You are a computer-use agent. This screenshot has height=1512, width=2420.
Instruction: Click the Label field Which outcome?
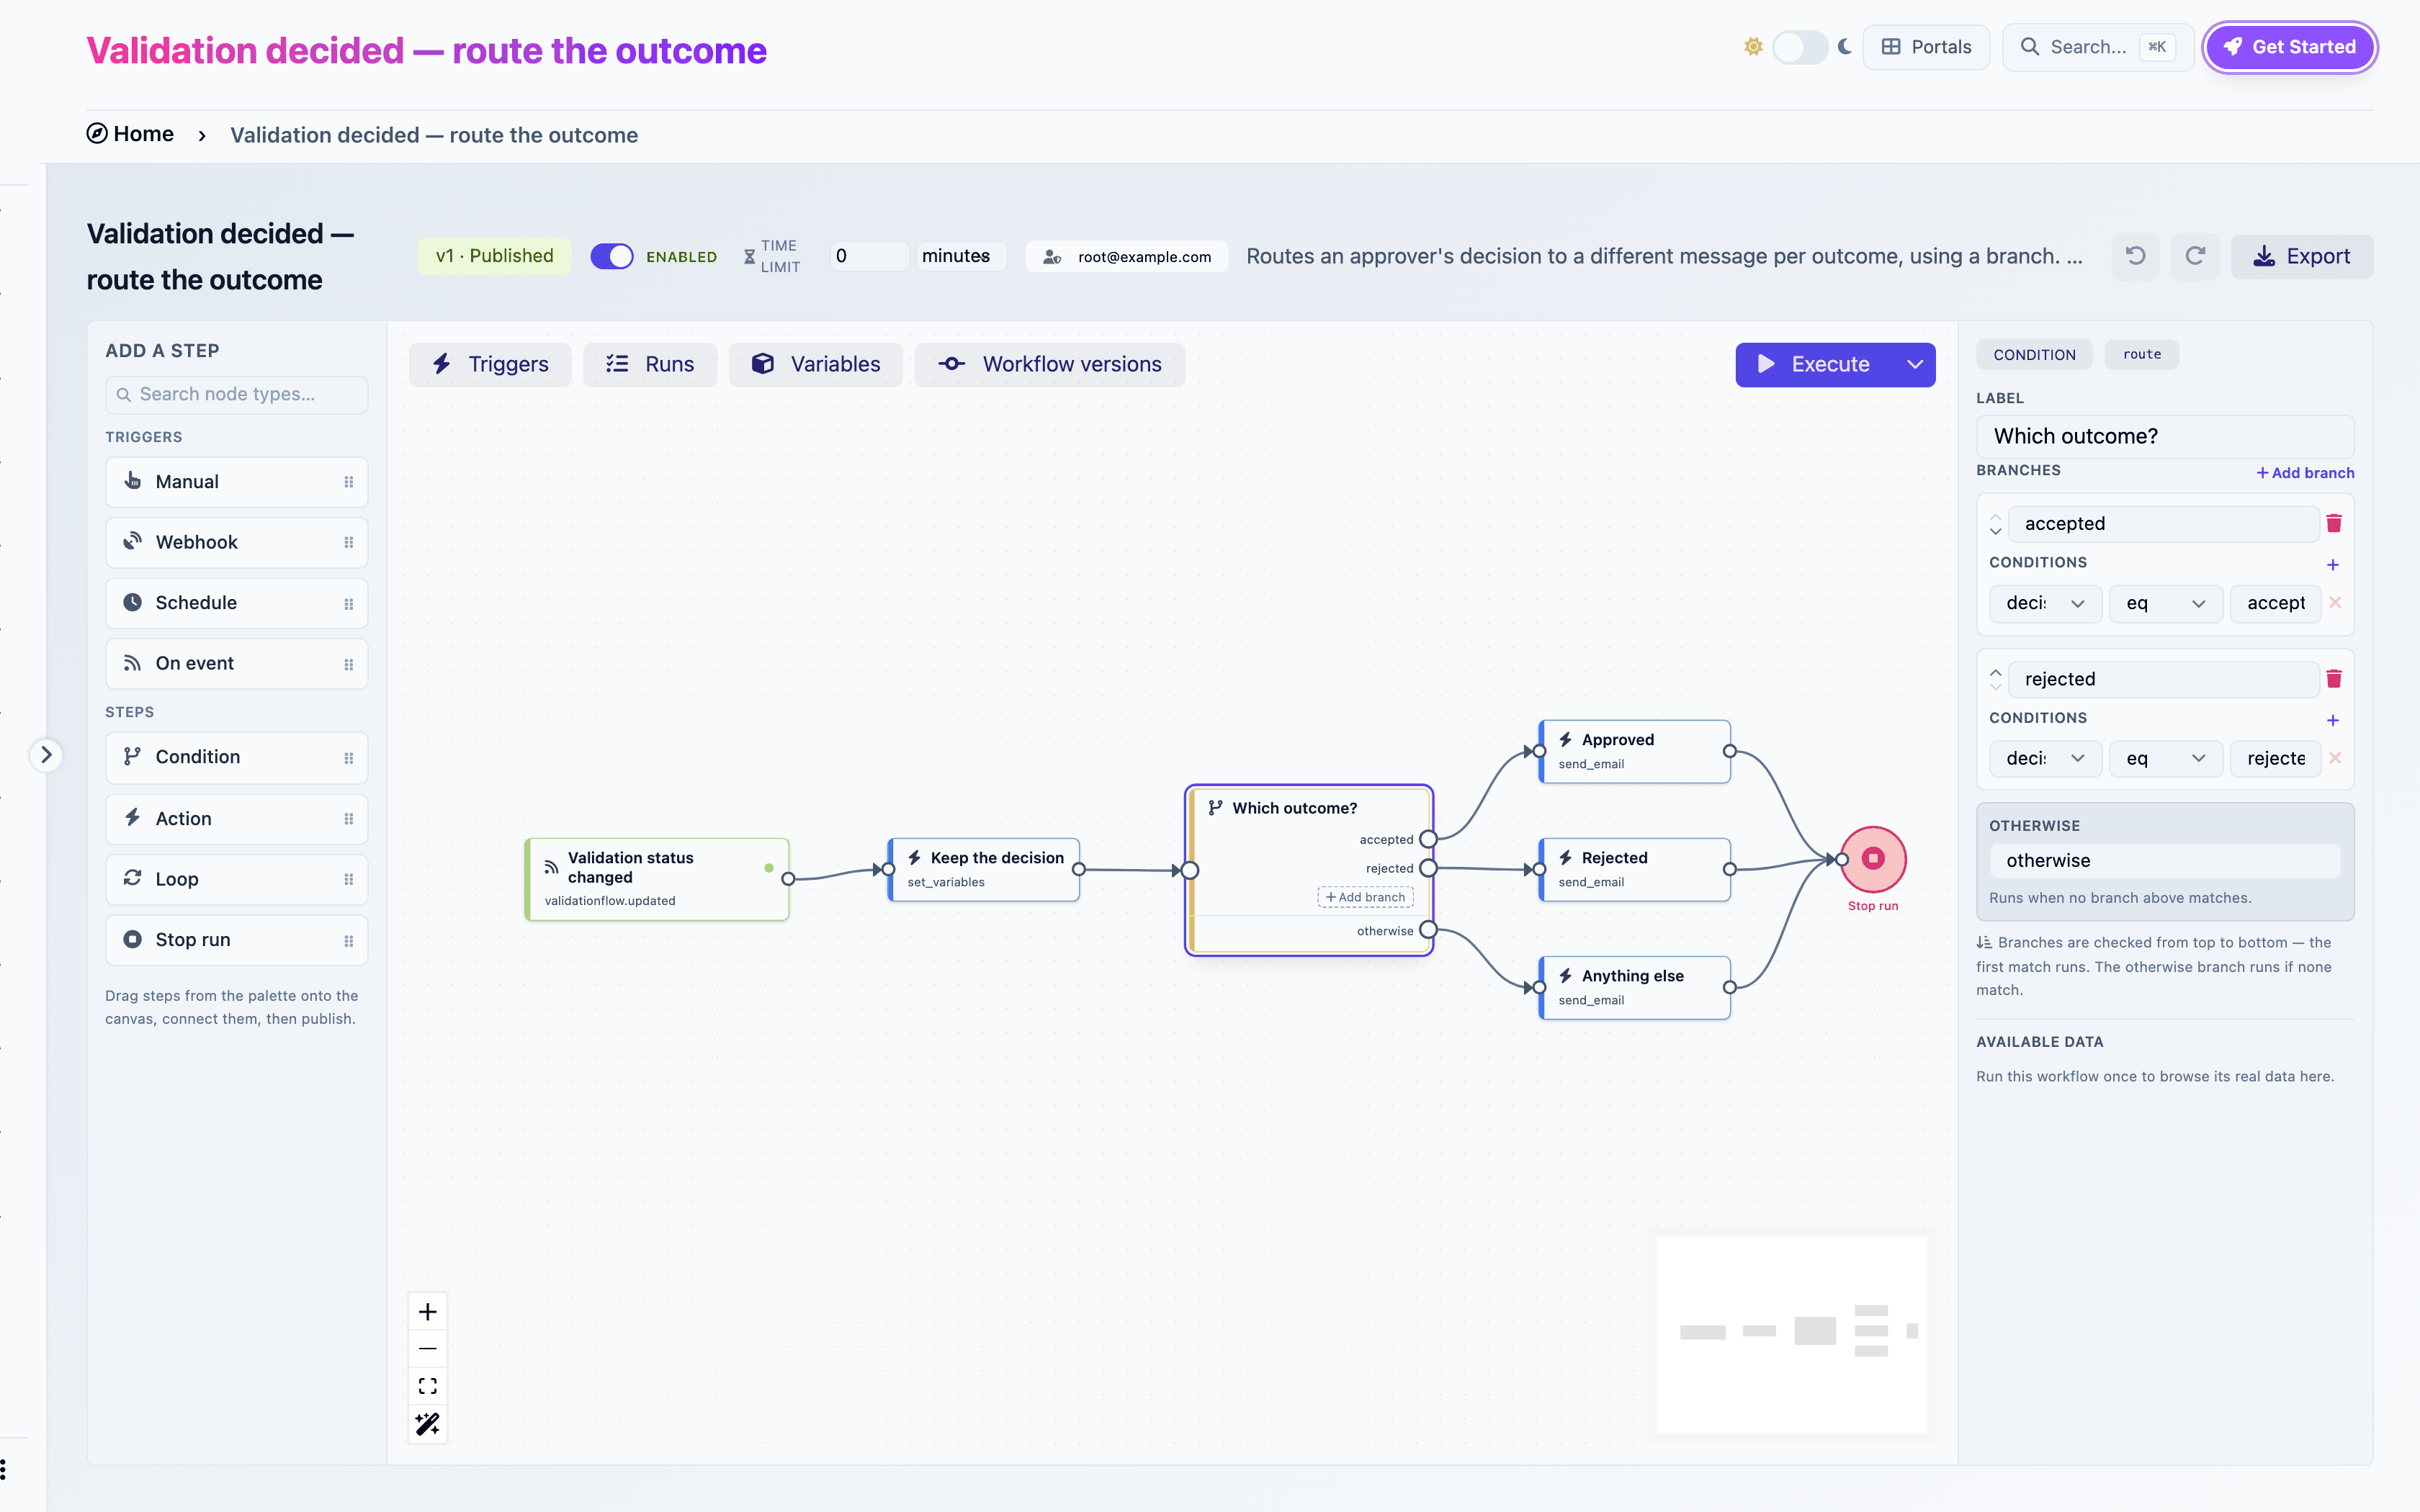click(x=2165, y=437)
